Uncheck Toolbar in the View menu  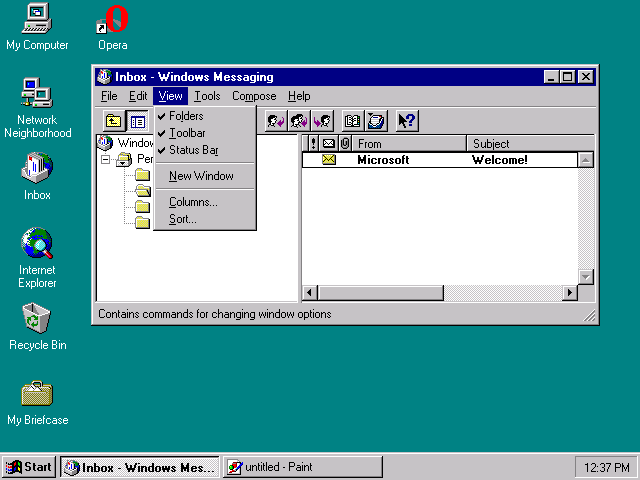(205, 133)
